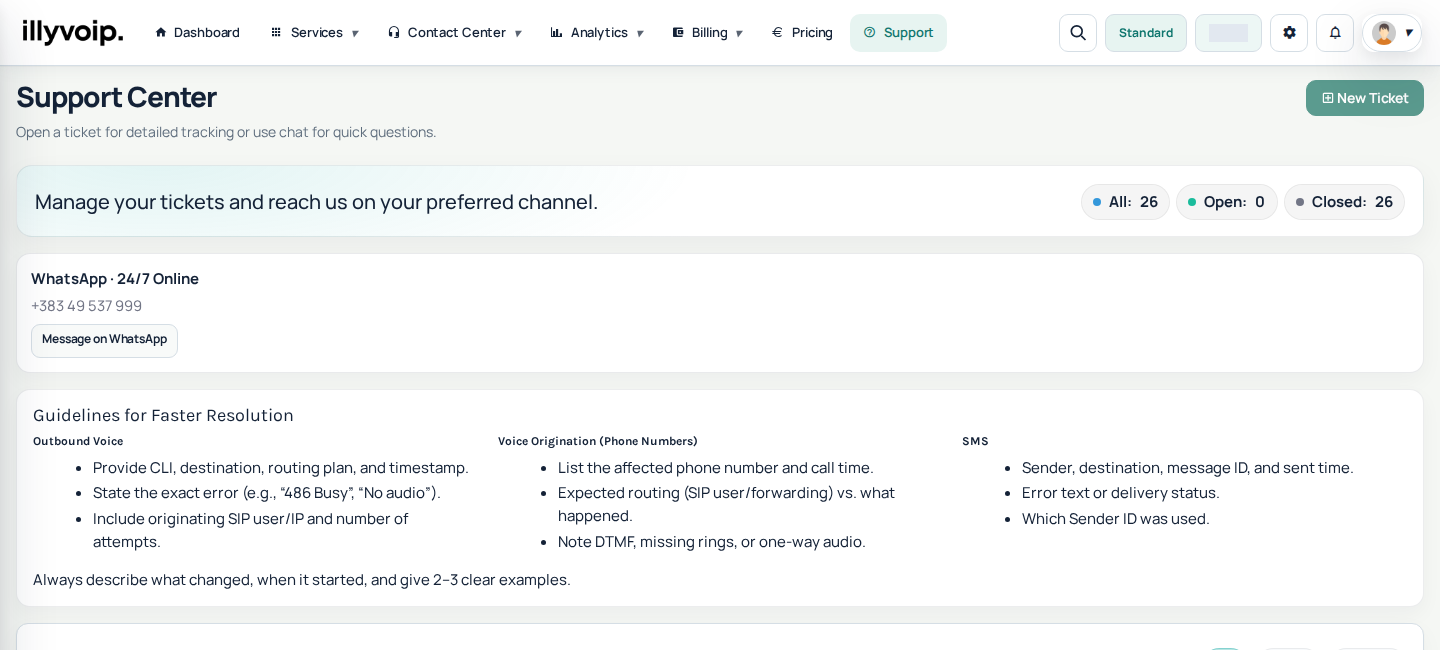Viewport: 1440px width, 650px height.
Task: Click 'Open a ticket for detailed tracking' subtitle
Action: tap(226, 132)
